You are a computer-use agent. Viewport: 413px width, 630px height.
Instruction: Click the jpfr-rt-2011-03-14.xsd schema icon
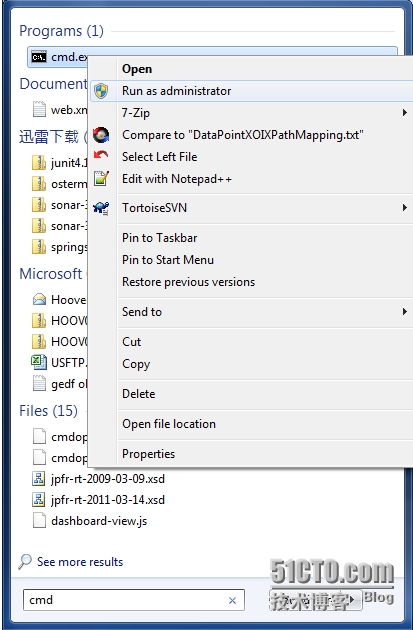39,499
